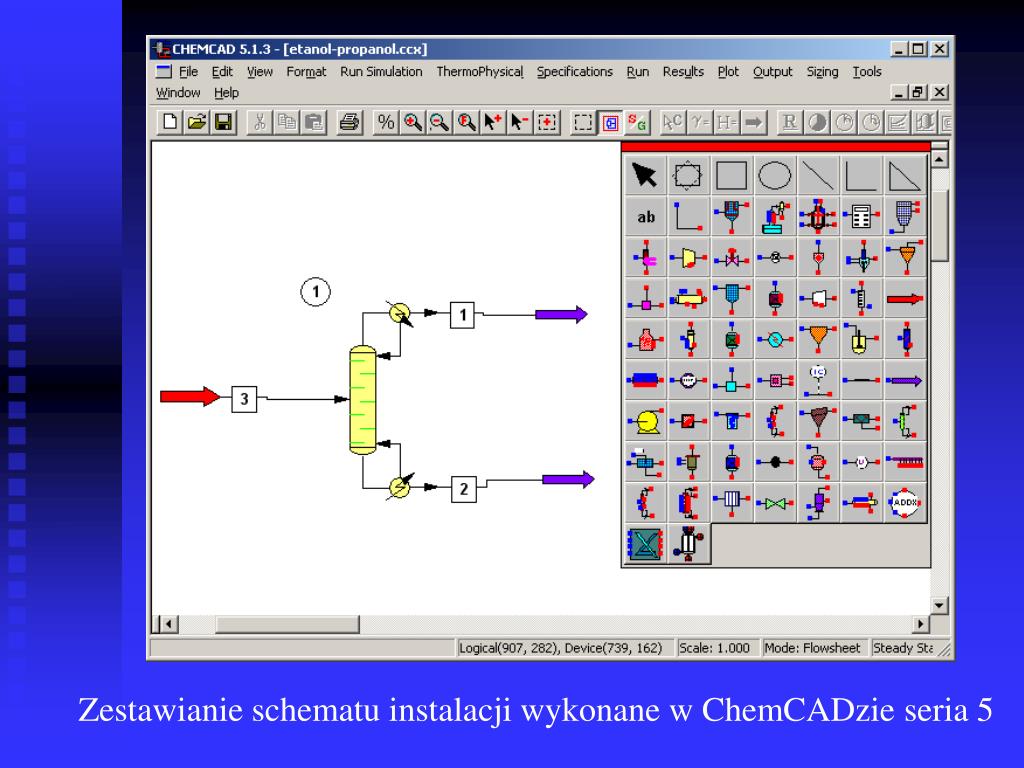The width and height of the screenshot is (1024, 768).
Task: Select the black arrow pointer in palette
Action: click(645, 175)
